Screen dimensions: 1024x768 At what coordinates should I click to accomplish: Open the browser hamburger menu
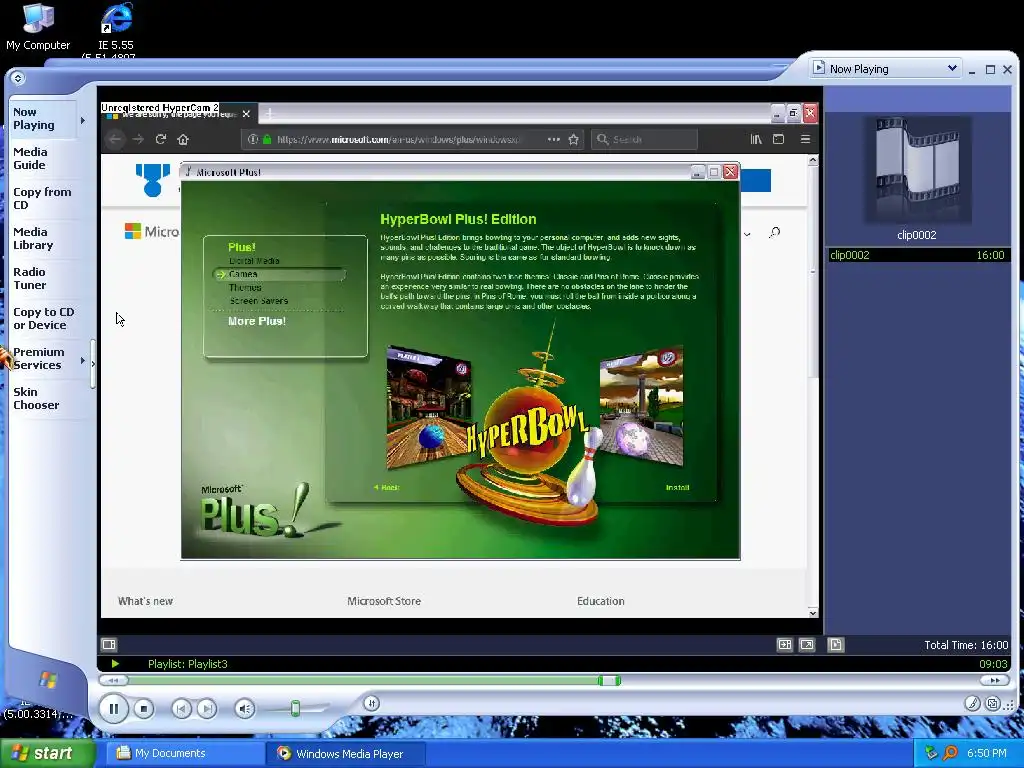(805, 139)
